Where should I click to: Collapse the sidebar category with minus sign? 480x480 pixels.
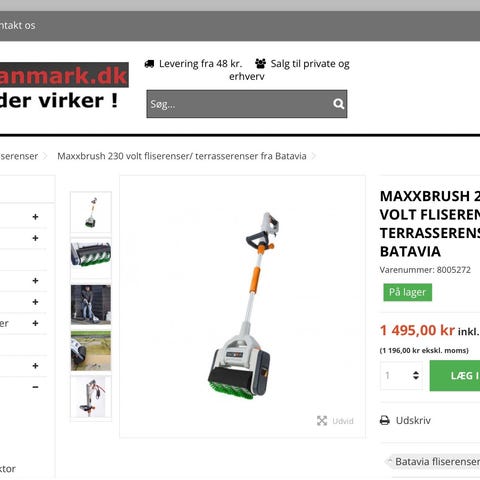click(x=35, y=387)
